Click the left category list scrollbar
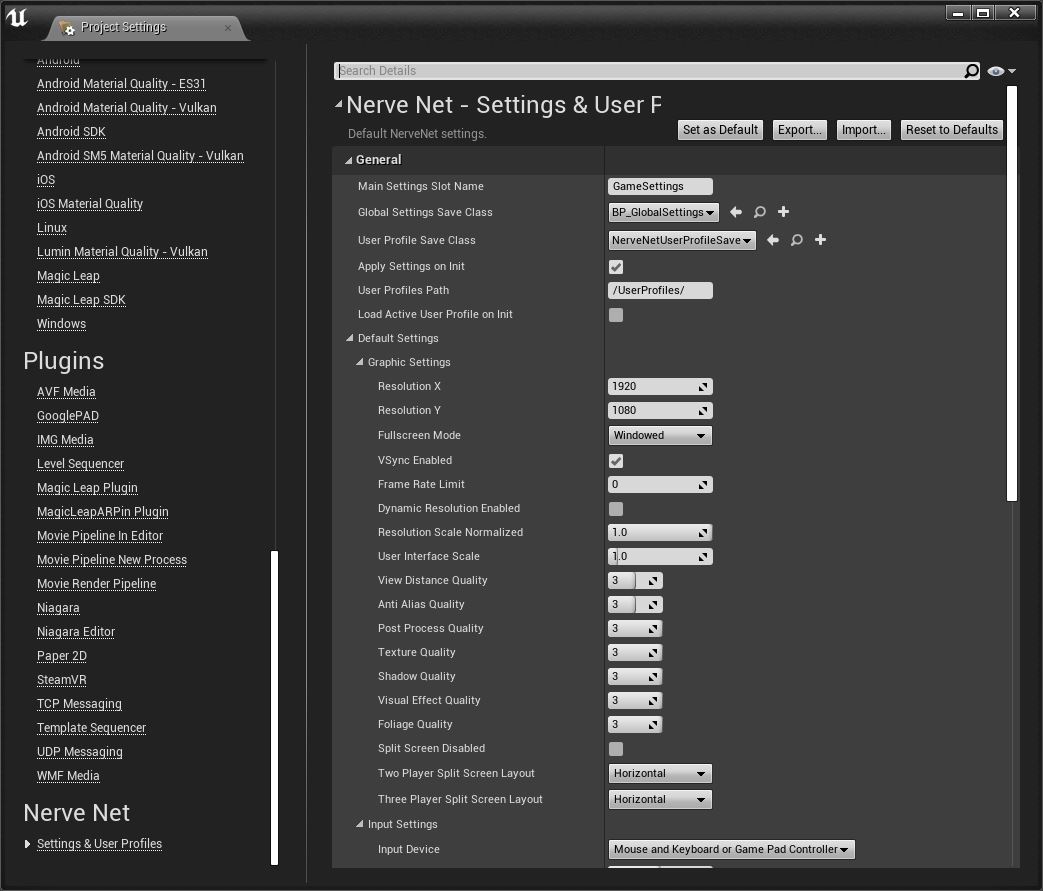This screenshot has height=891, width=1043. 274,707
